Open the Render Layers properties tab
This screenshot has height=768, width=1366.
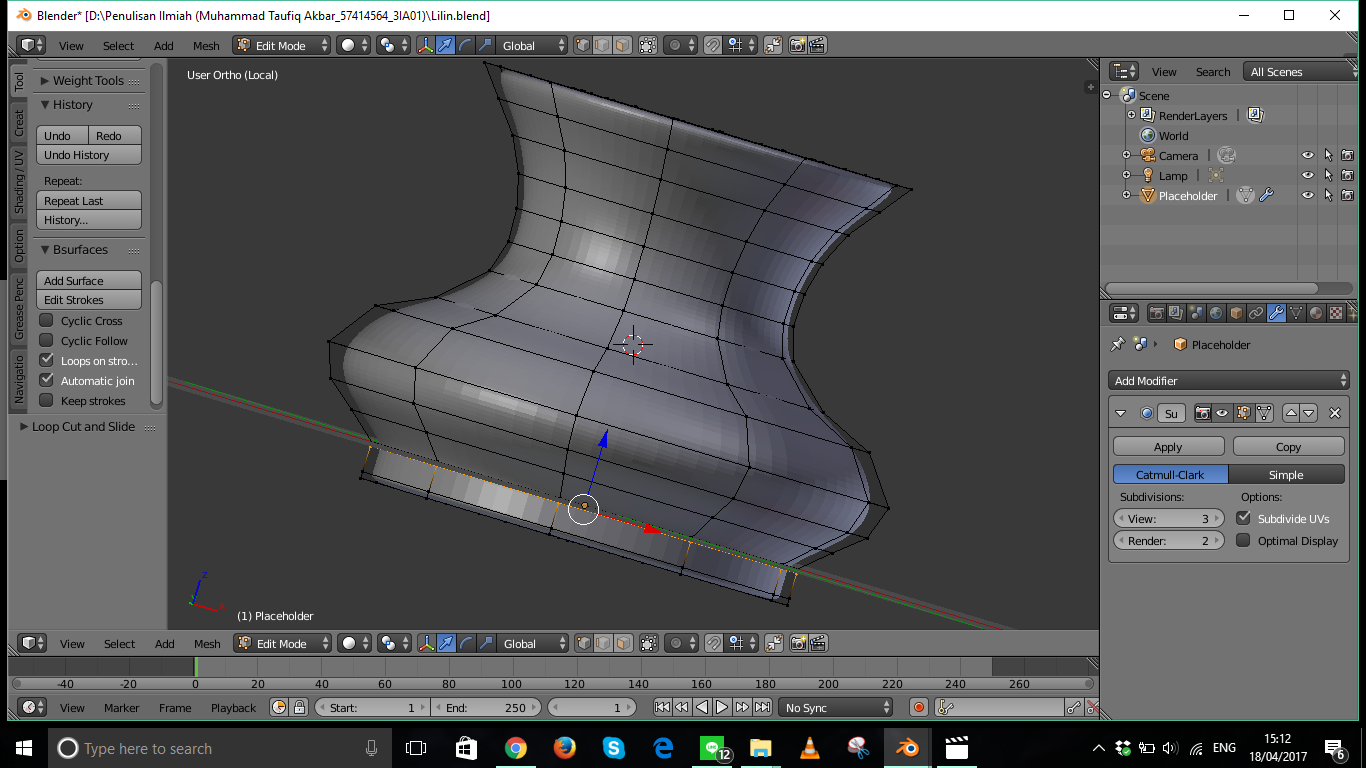[1176, 313]
